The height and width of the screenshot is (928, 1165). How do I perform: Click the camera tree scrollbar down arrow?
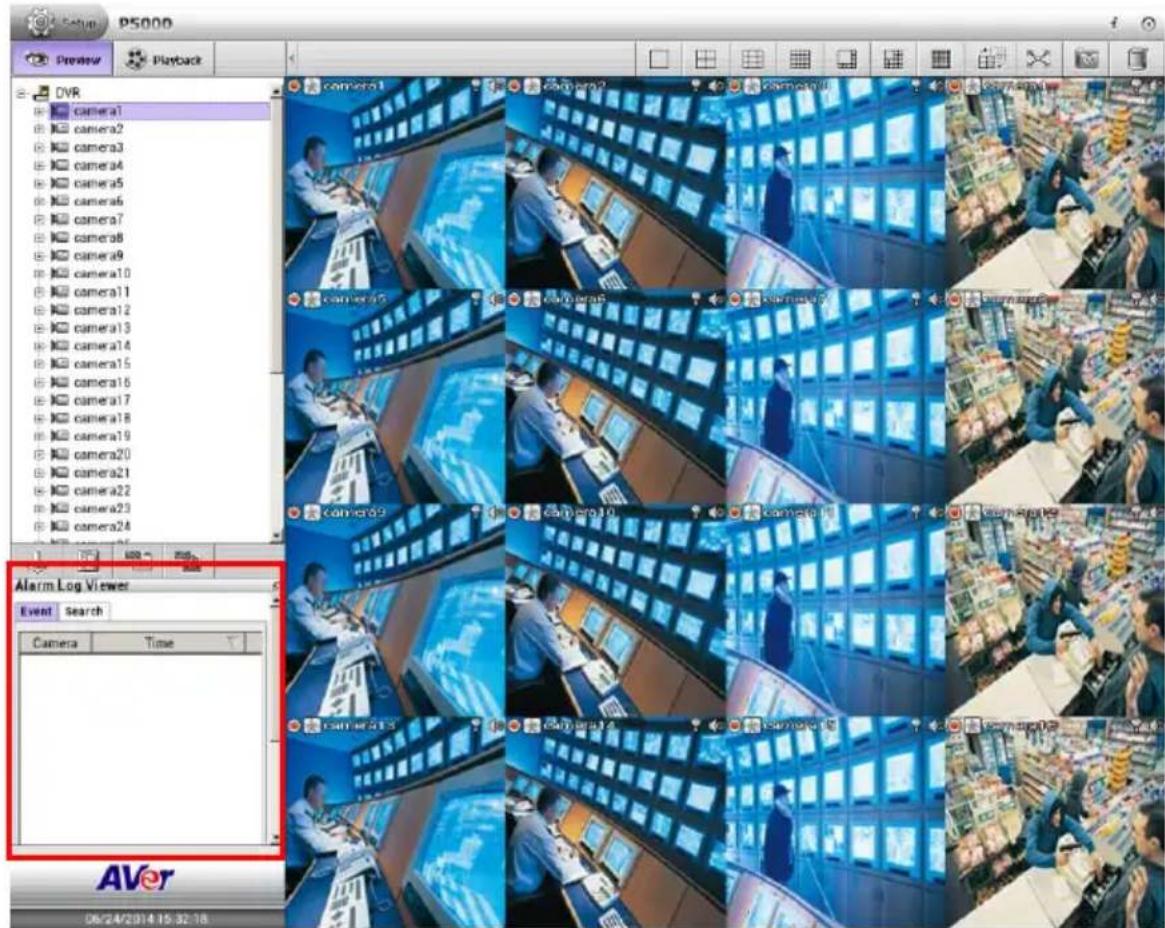(276, 535)
